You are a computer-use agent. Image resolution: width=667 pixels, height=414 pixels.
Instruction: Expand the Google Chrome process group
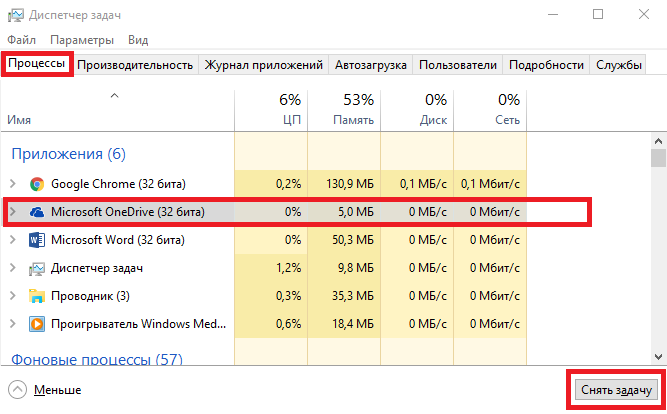(x=13, y=184)
